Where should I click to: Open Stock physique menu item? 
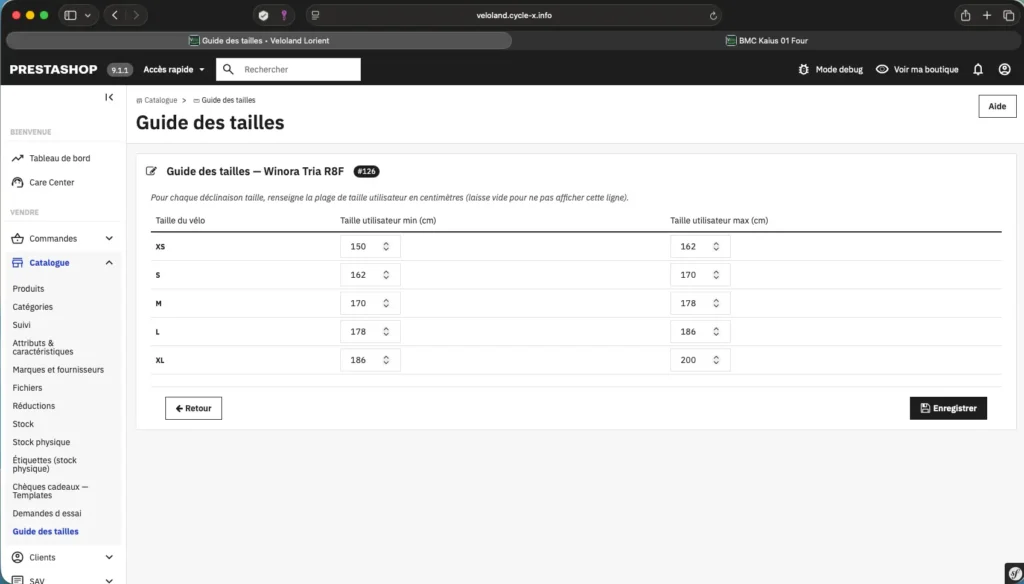41,442
